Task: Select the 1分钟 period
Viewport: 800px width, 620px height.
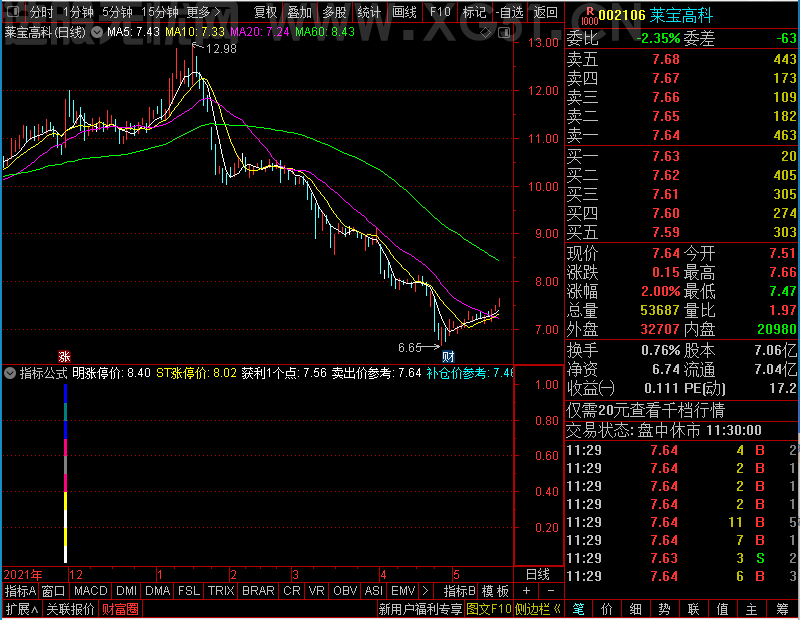Action: 79,12
